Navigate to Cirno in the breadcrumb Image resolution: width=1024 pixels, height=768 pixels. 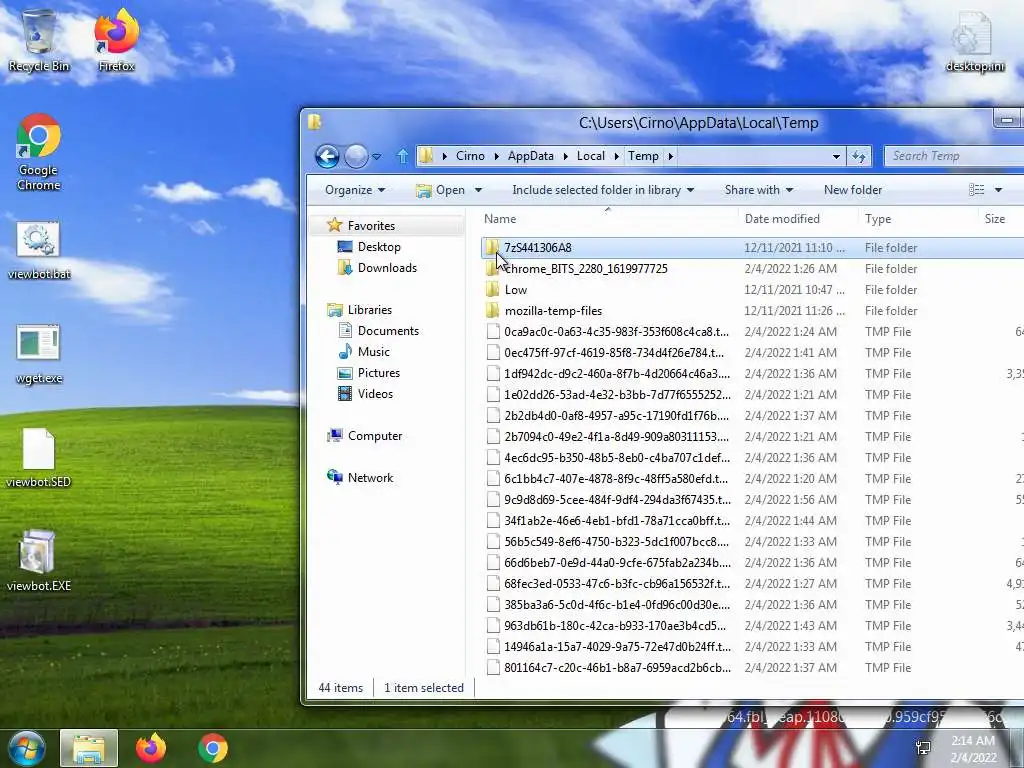click(x=470, y=156)
